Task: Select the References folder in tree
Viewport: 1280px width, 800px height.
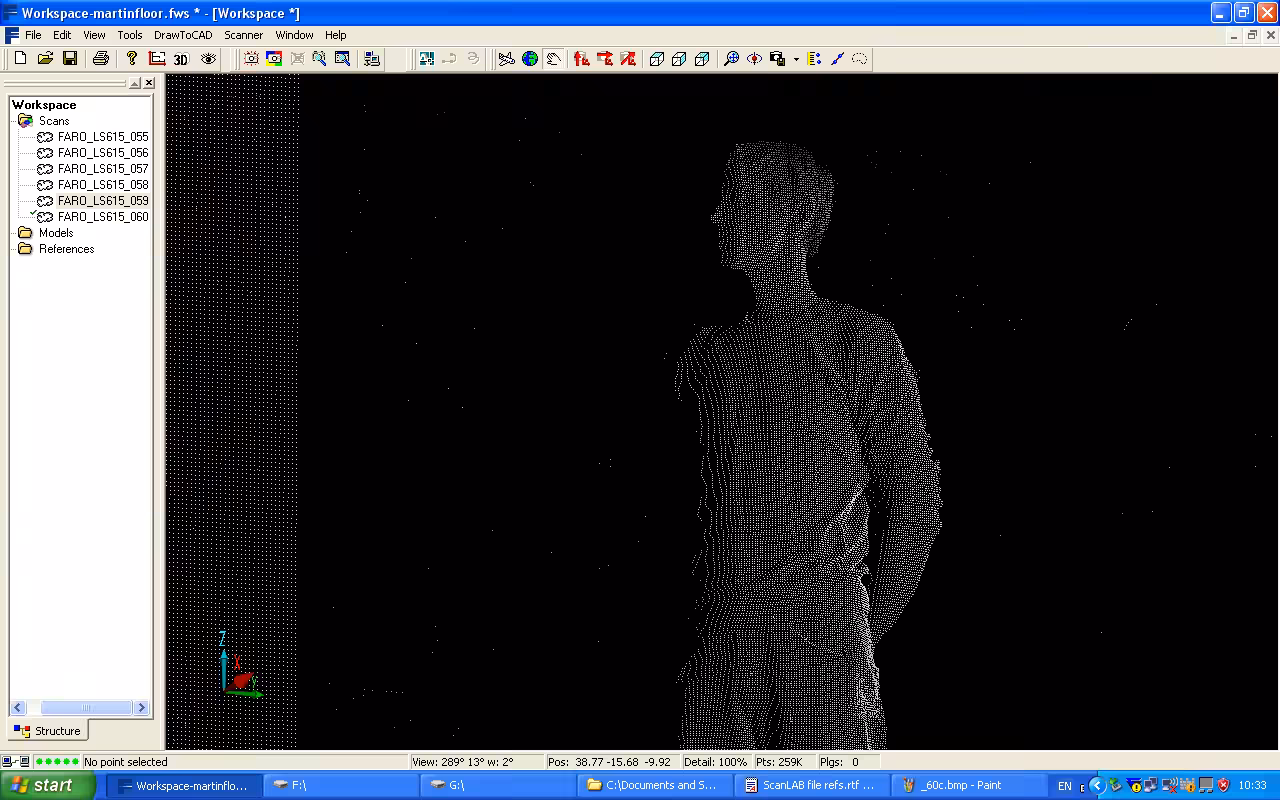Action: (66, 249)
